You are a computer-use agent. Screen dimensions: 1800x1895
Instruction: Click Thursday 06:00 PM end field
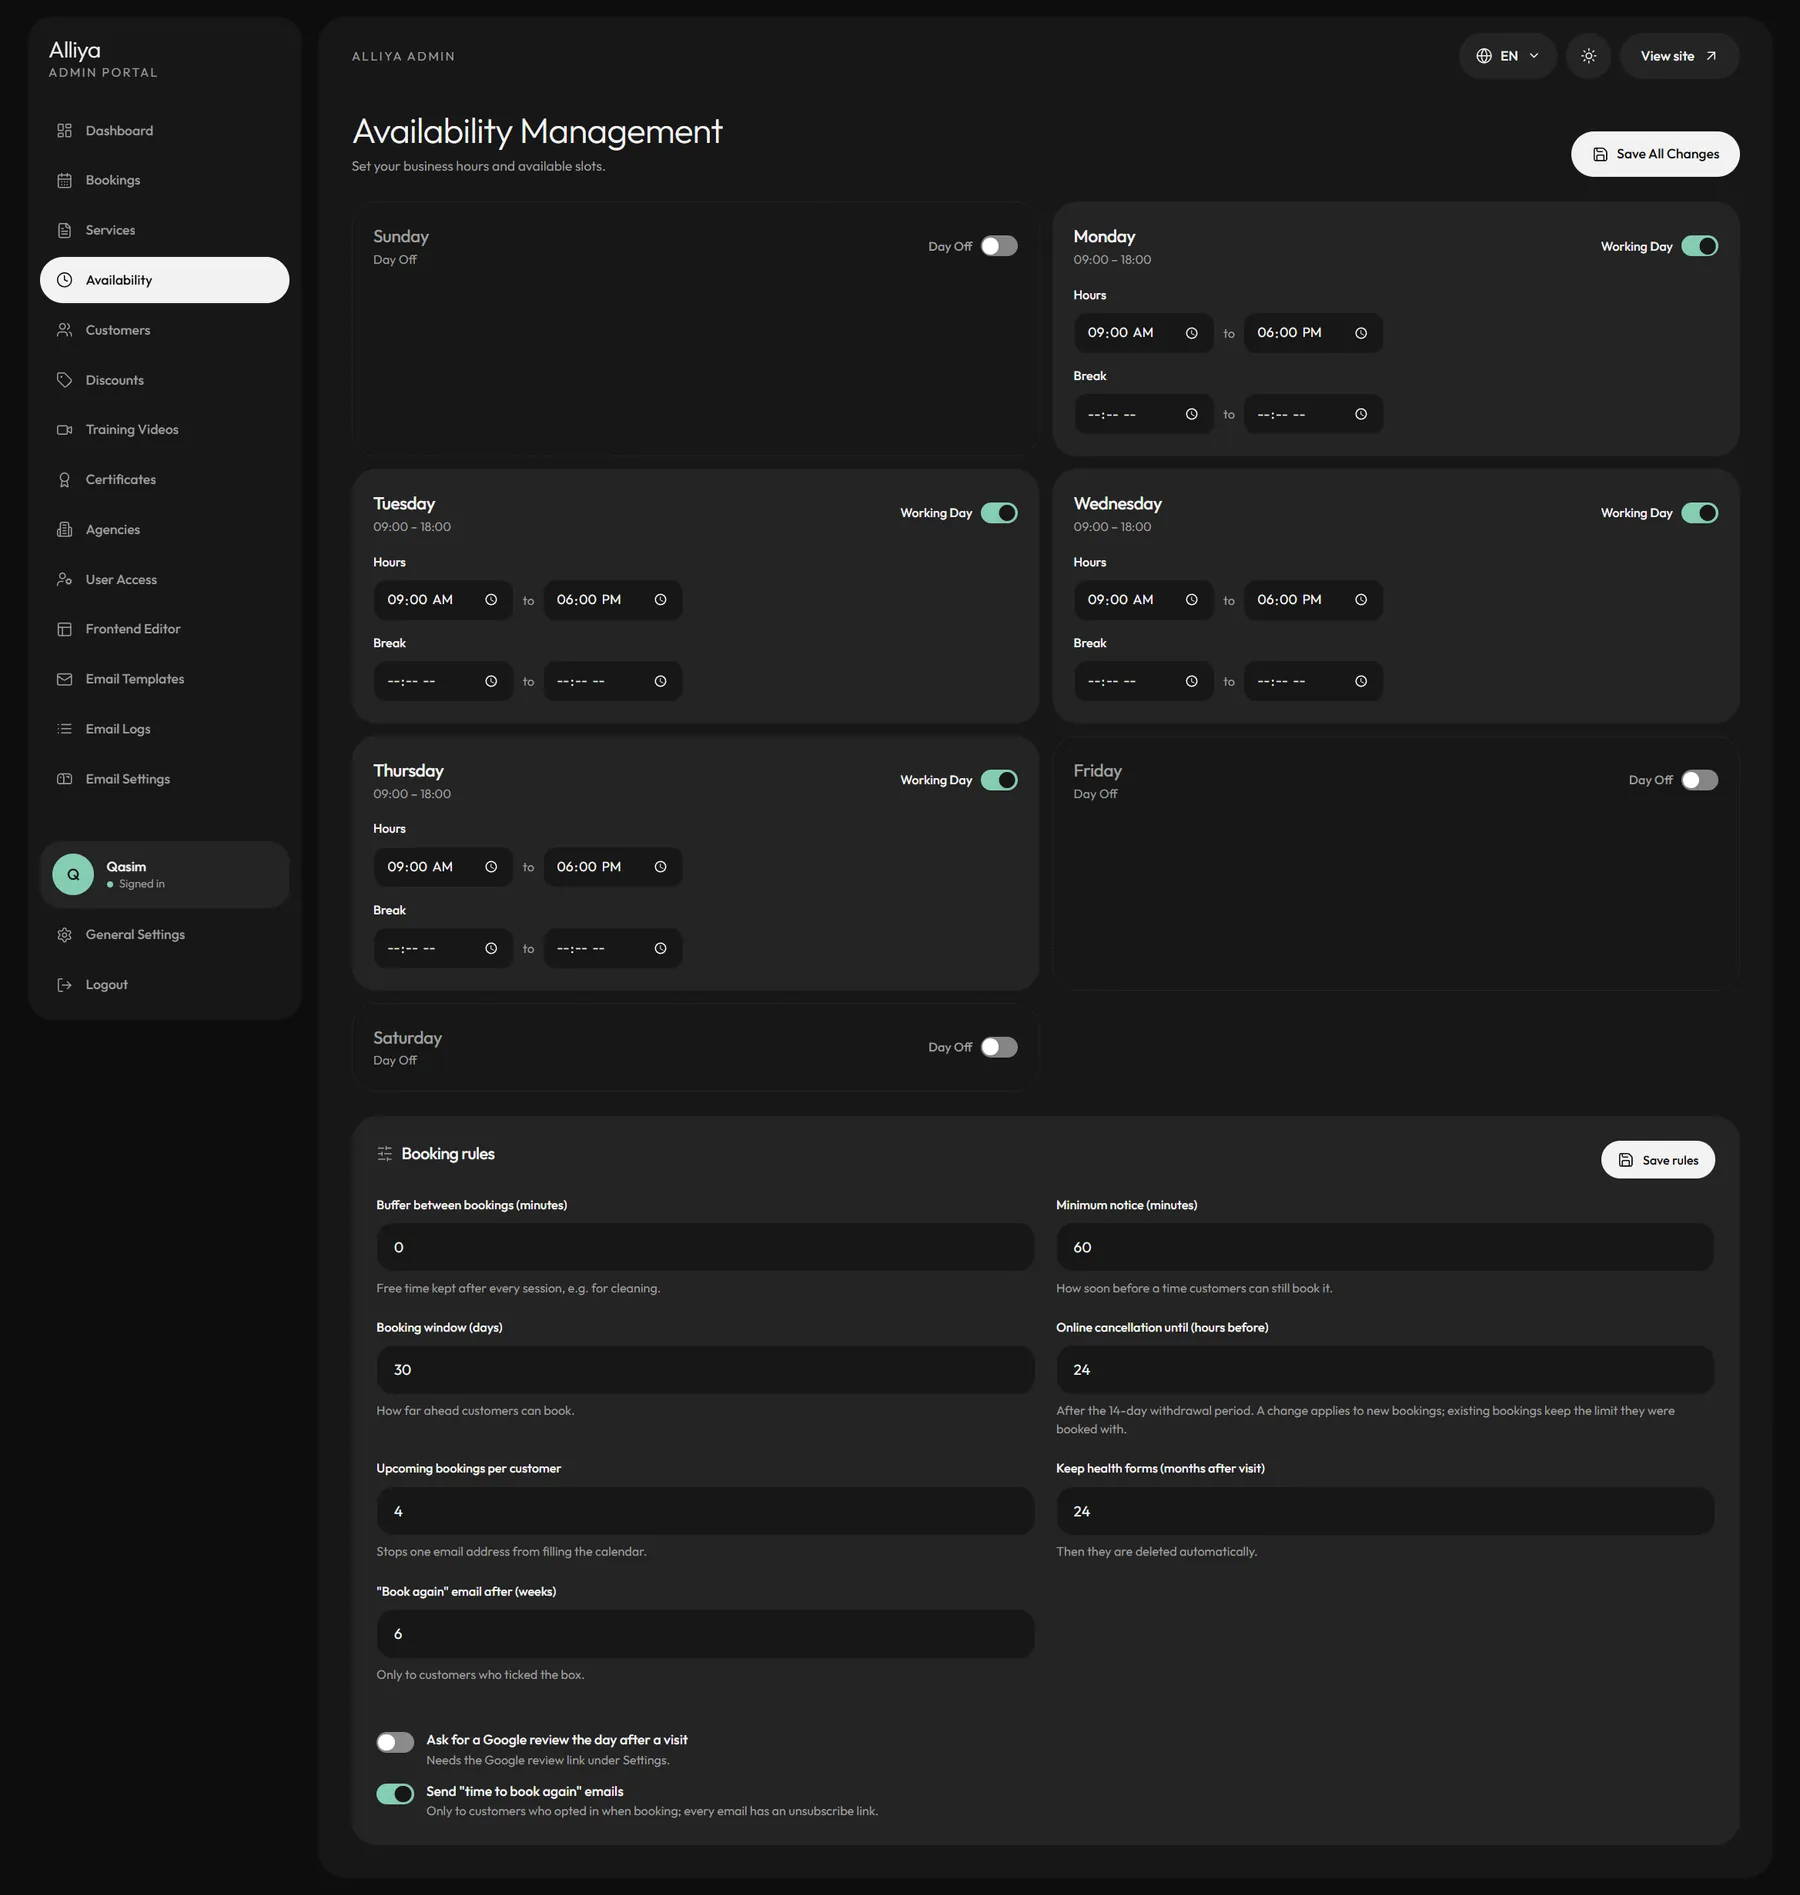613,867
